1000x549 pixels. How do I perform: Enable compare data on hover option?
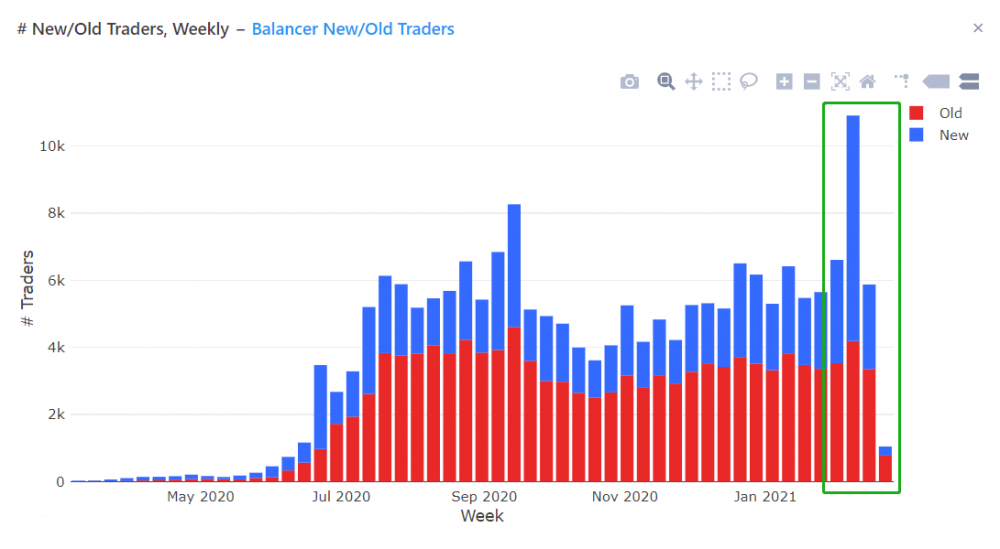(x=969, y=82)
